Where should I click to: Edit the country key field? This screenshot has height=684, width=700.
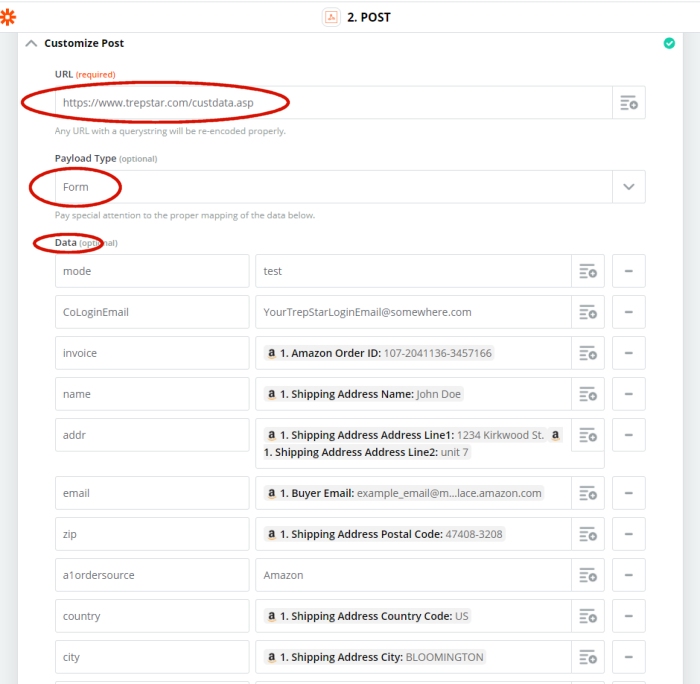152,616
